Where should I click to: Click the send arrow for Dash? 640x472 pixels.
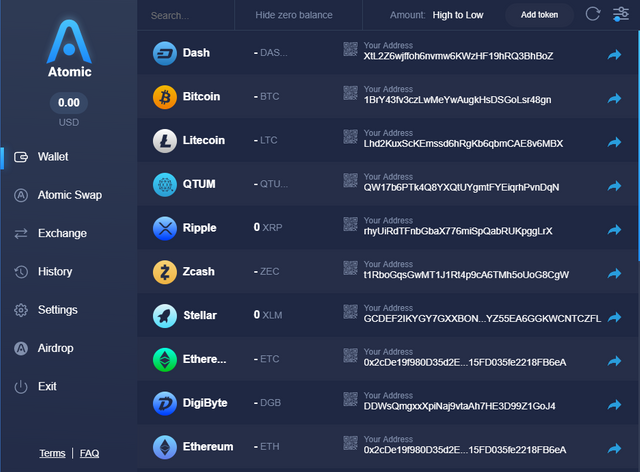click(614, 55)
